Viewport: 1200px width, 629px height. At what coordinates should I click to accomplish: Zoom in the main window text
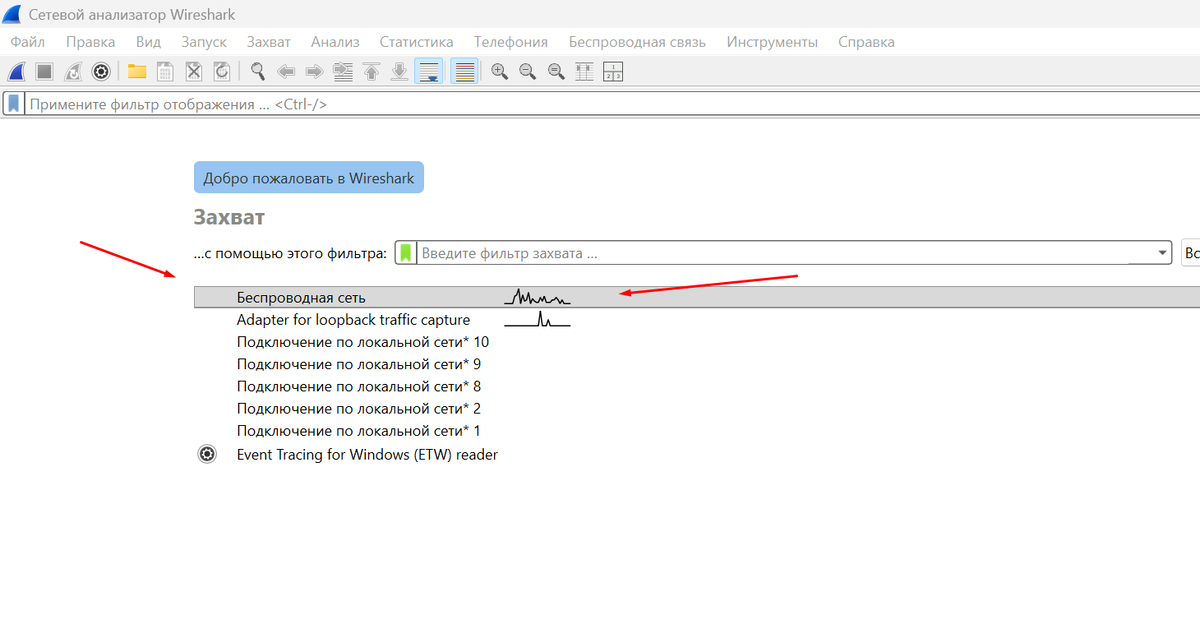click(x=499, y=72)
